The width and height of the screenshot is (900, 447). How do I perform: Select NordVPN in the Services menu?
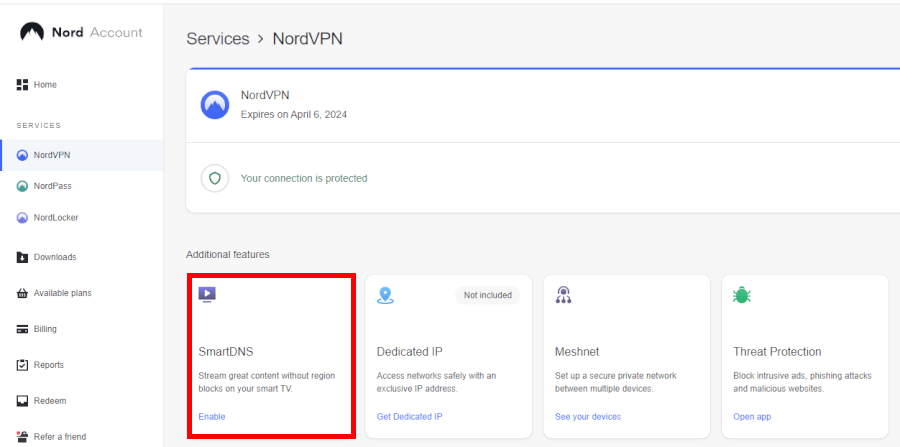pos(82,155)
